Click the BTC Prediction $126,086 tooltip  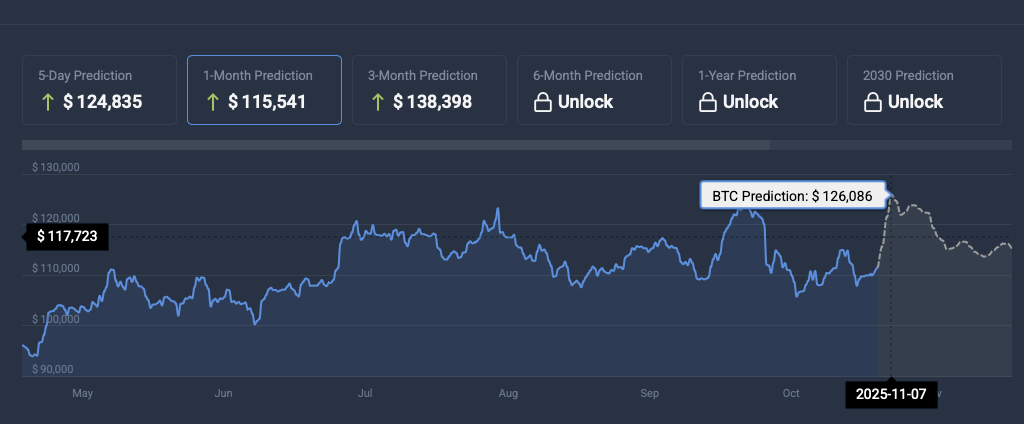click(793, 195)
